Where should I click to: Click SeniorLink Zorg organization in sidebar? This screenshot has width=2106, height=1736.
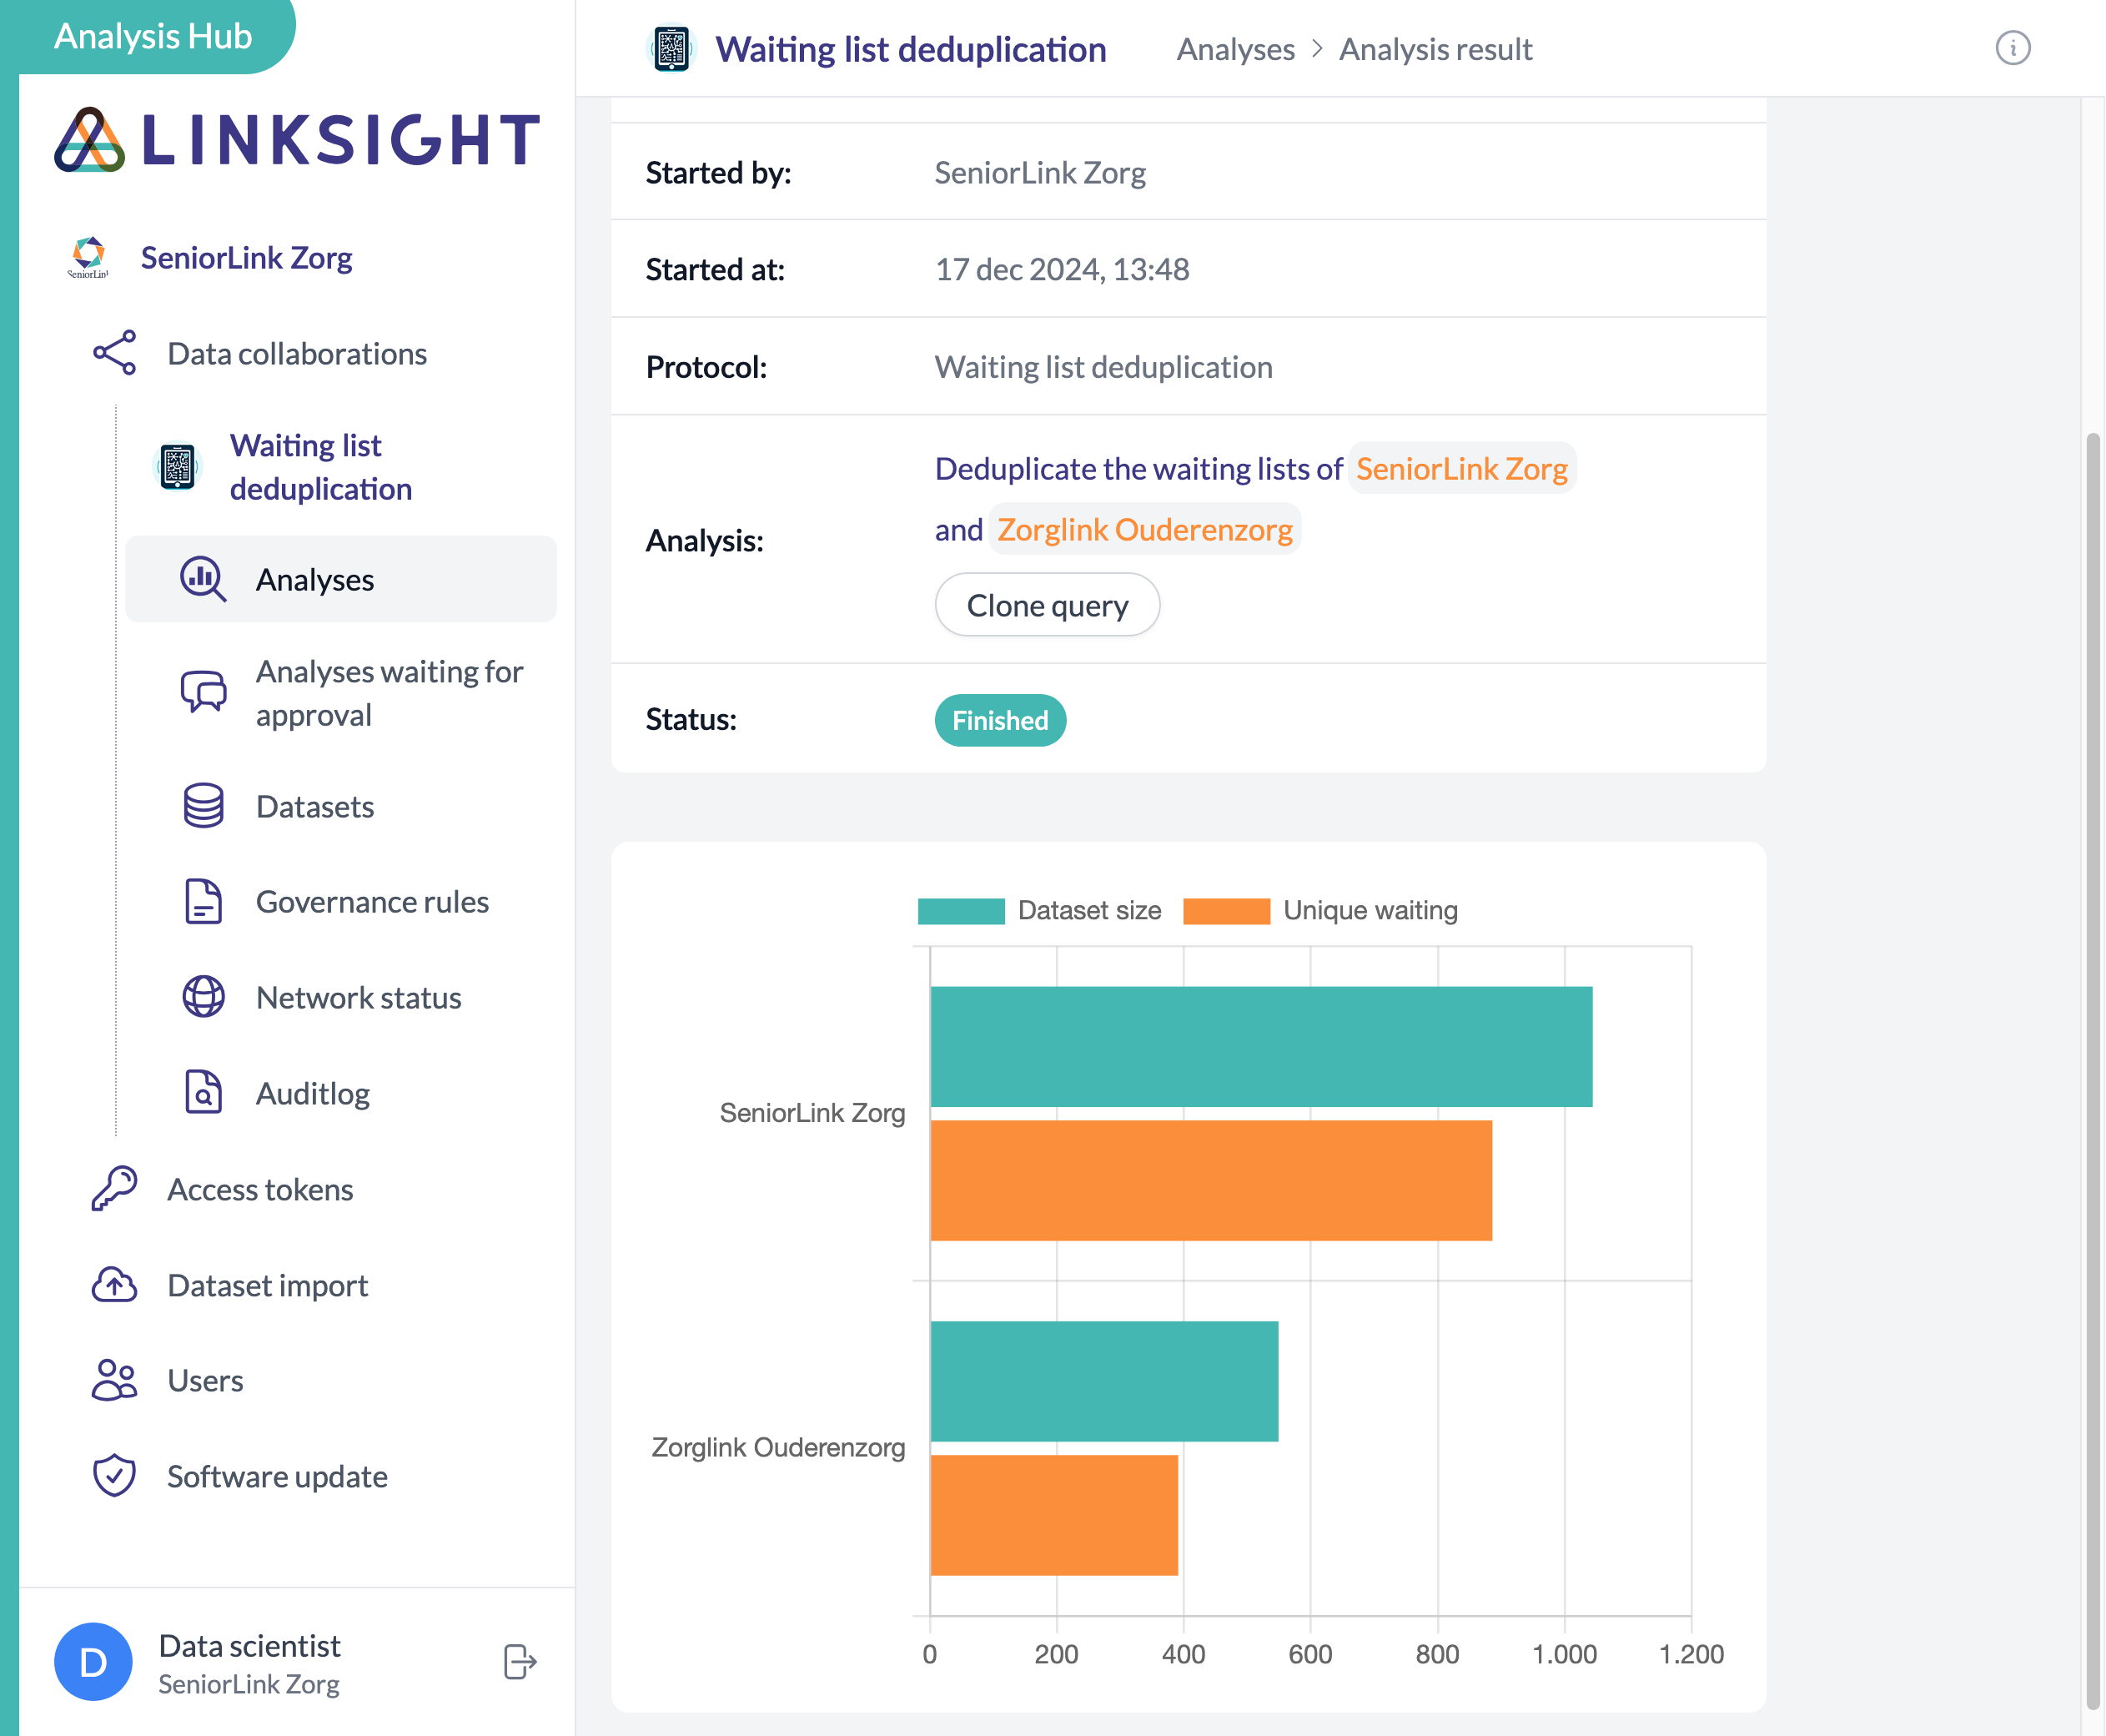click(x=246, y=258)
